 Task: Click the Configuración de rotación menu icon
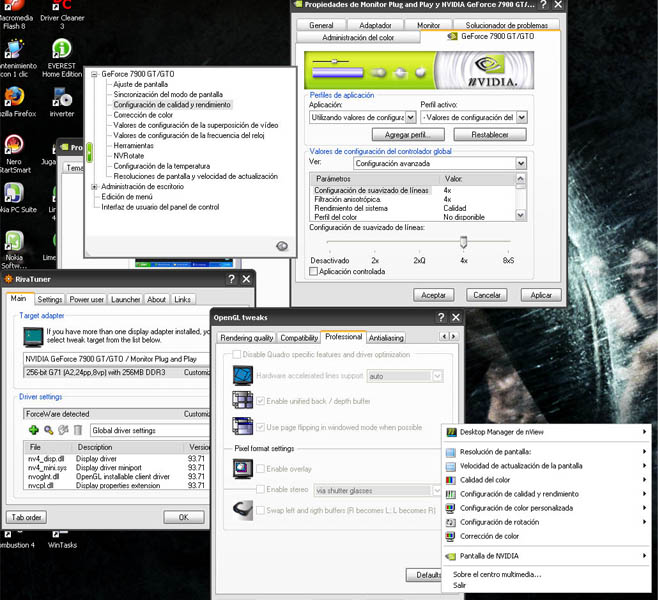point(450,522)
